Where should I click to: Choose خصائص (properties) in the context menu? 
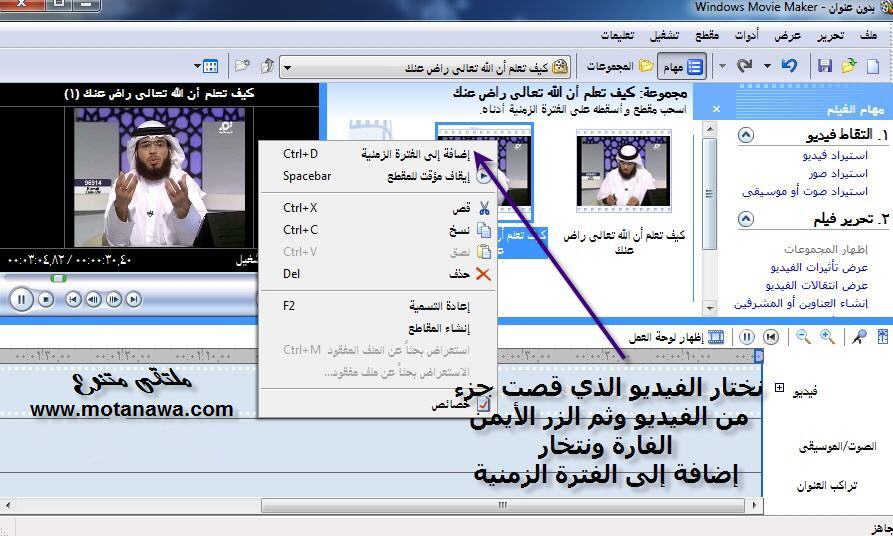(378, 404)
